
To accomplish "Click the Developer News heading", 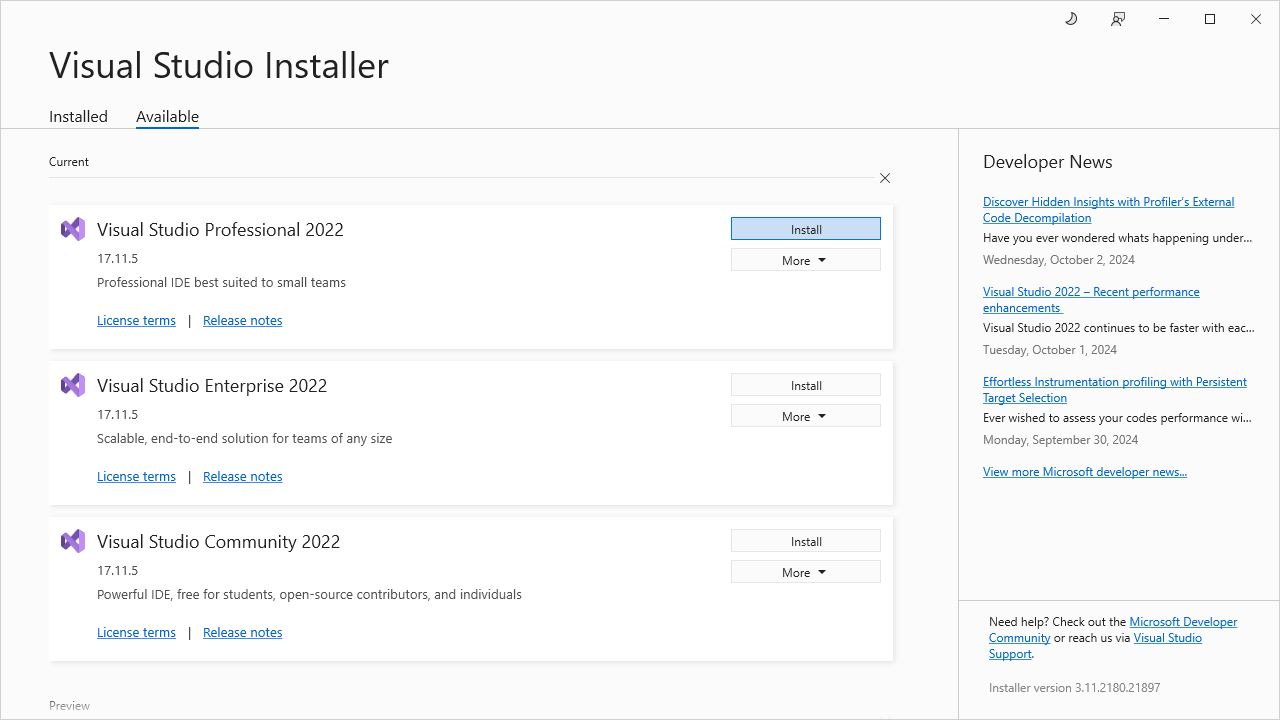I will coord(1047,161).
